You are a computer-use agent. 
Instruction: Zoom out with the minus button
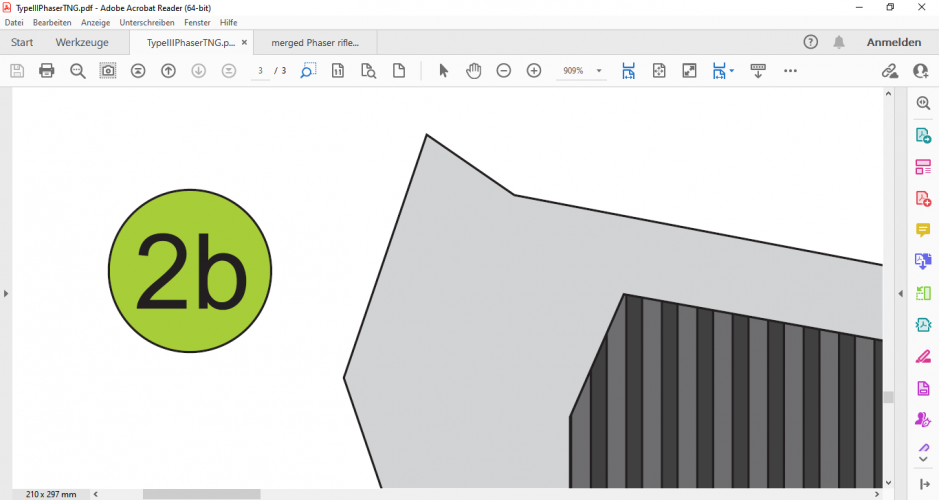[x=504, y=71]
